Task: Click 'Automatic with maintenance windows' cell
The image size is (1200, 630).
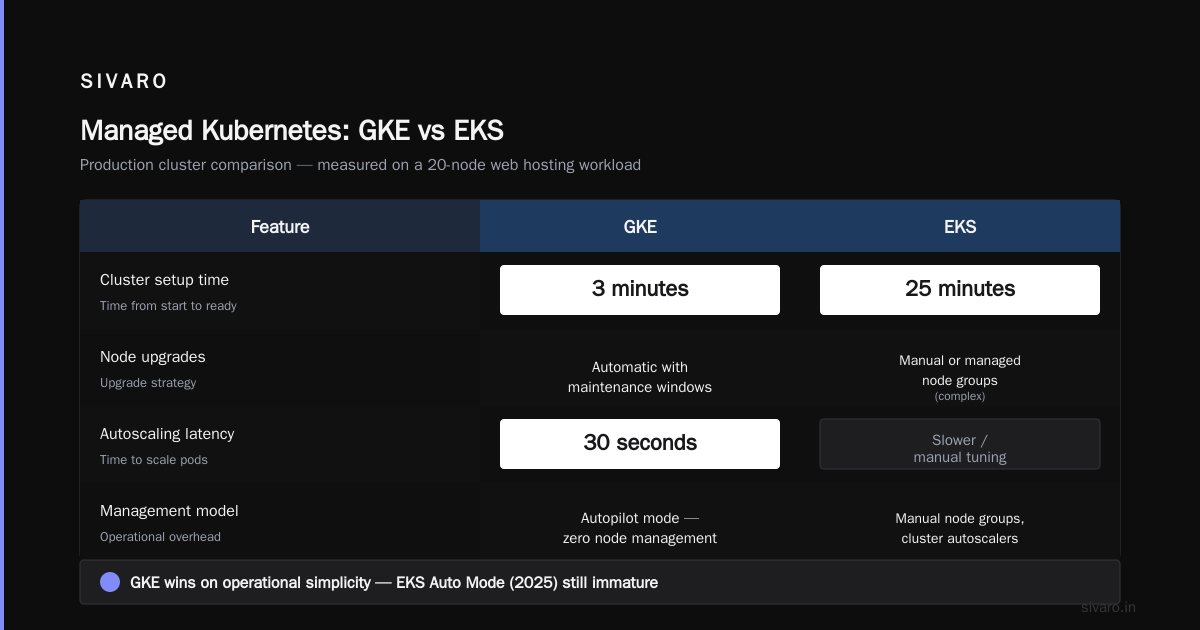Action: point(640,377)
